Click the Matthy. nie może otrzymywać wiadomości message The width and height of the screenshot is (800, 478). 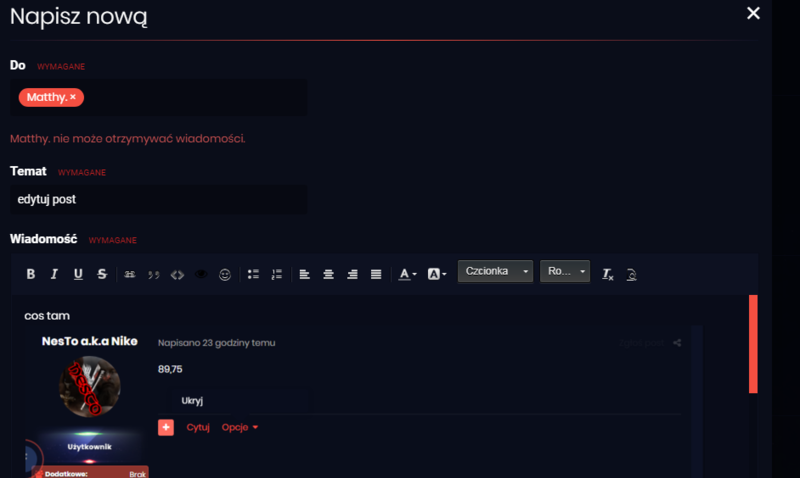coord(128,139)
